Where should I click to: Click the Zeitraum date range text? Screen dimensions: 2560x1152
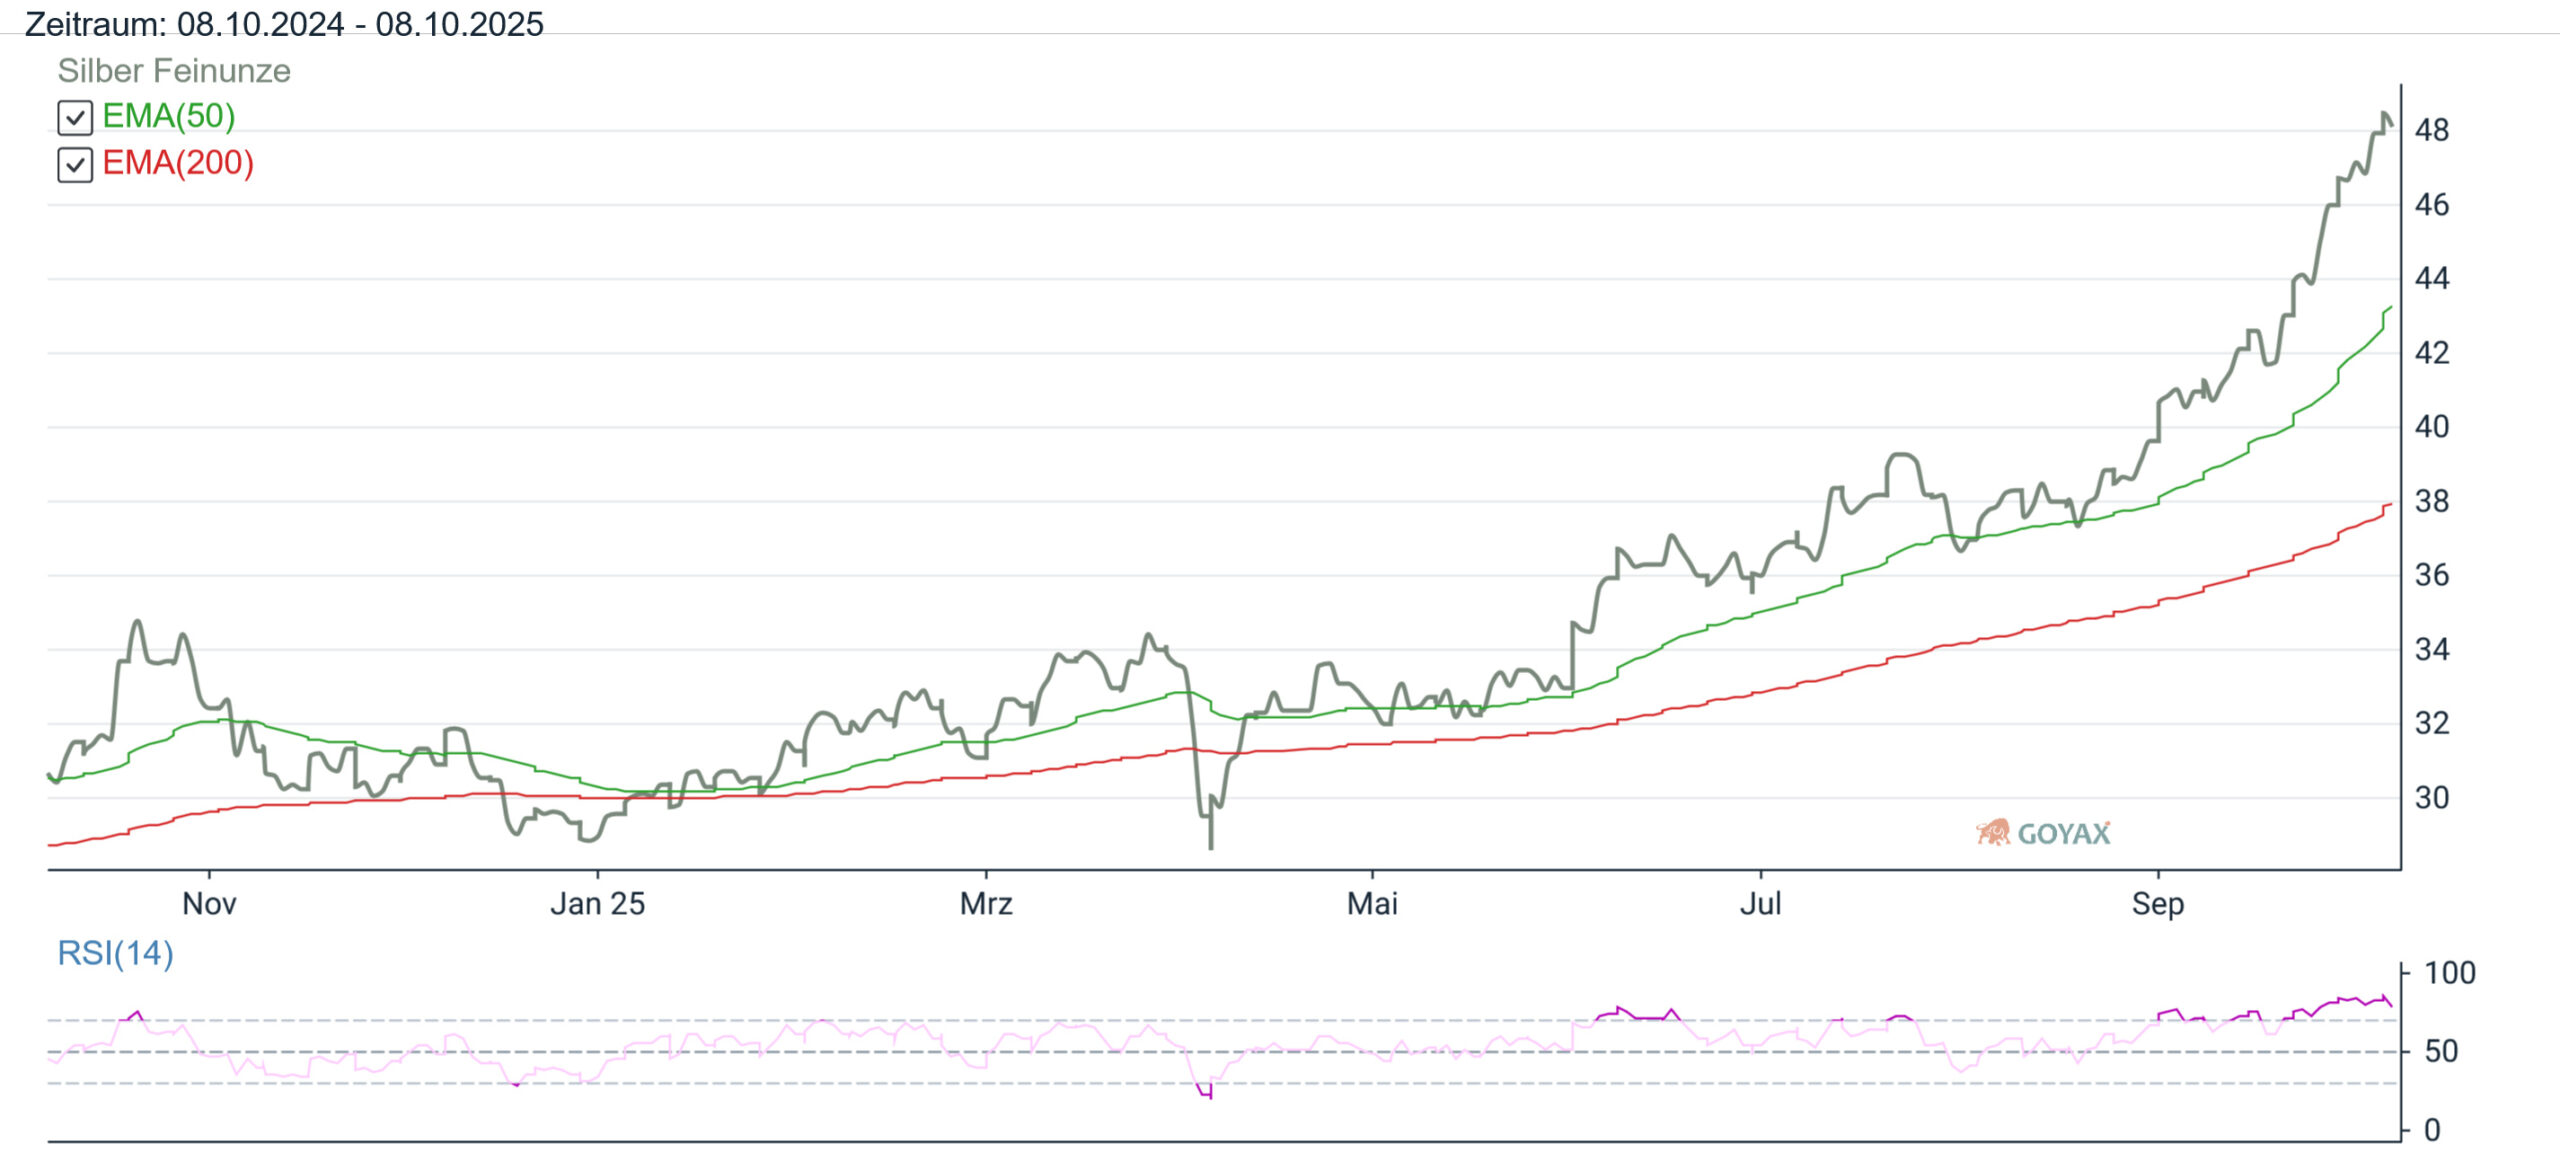pyautogui.click(x=284, y=23)
